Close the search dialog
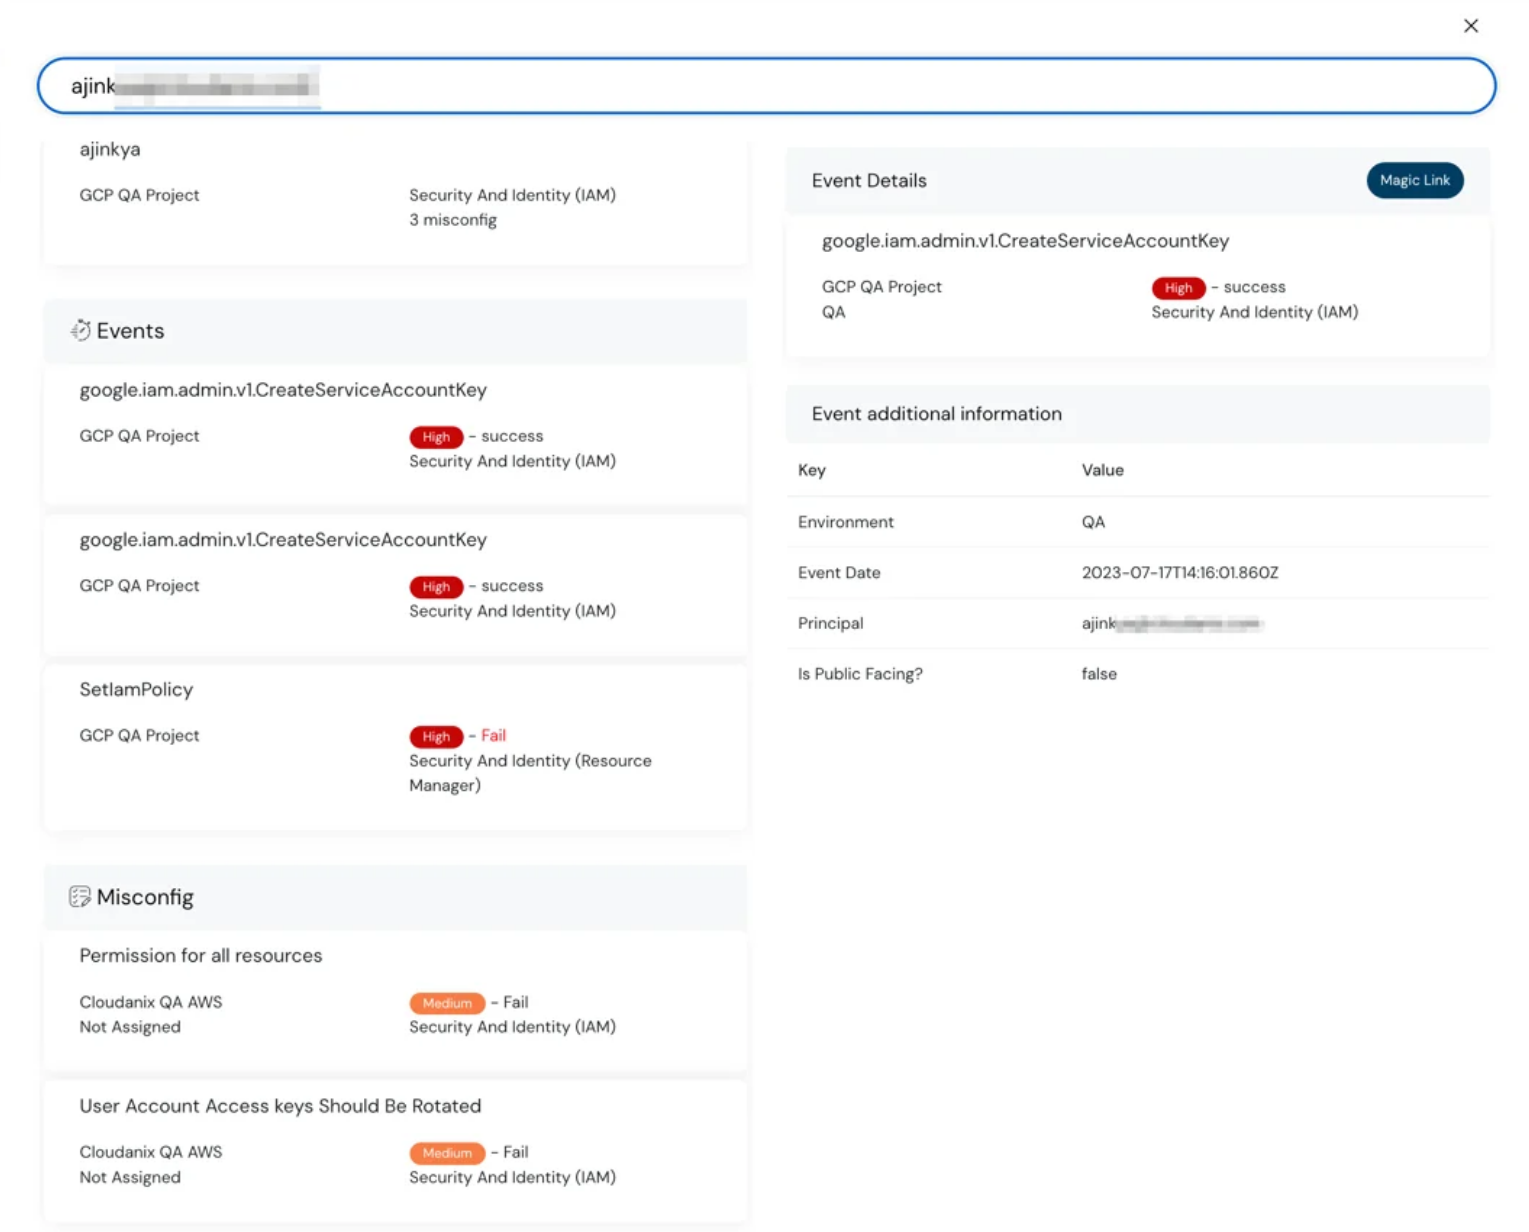 coord(1470,25)
